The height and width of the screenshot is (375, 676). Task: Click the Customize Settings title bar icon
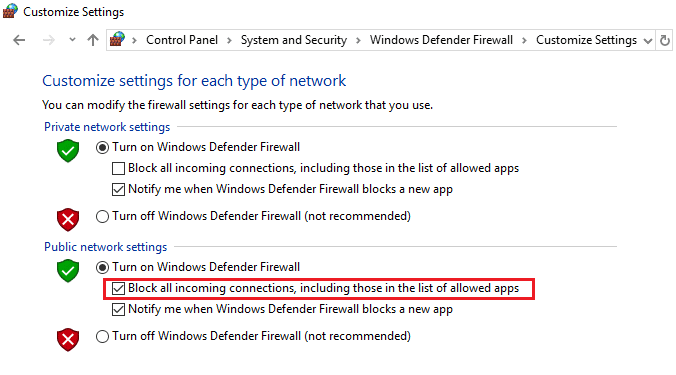pyautogui.click(x=10, y=11)
